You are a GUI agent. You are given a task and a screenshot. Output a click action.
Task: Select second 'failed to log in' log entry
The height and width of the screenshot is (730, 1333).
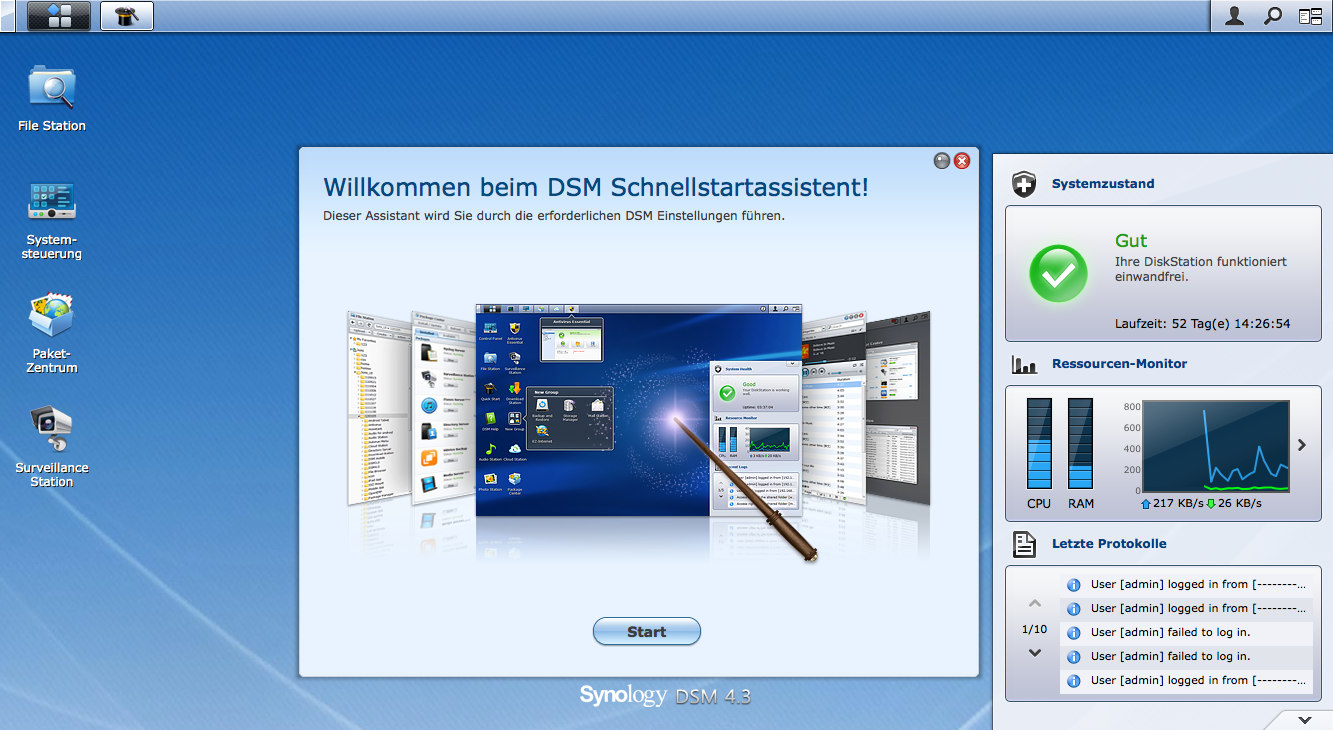pos(1186,657)
